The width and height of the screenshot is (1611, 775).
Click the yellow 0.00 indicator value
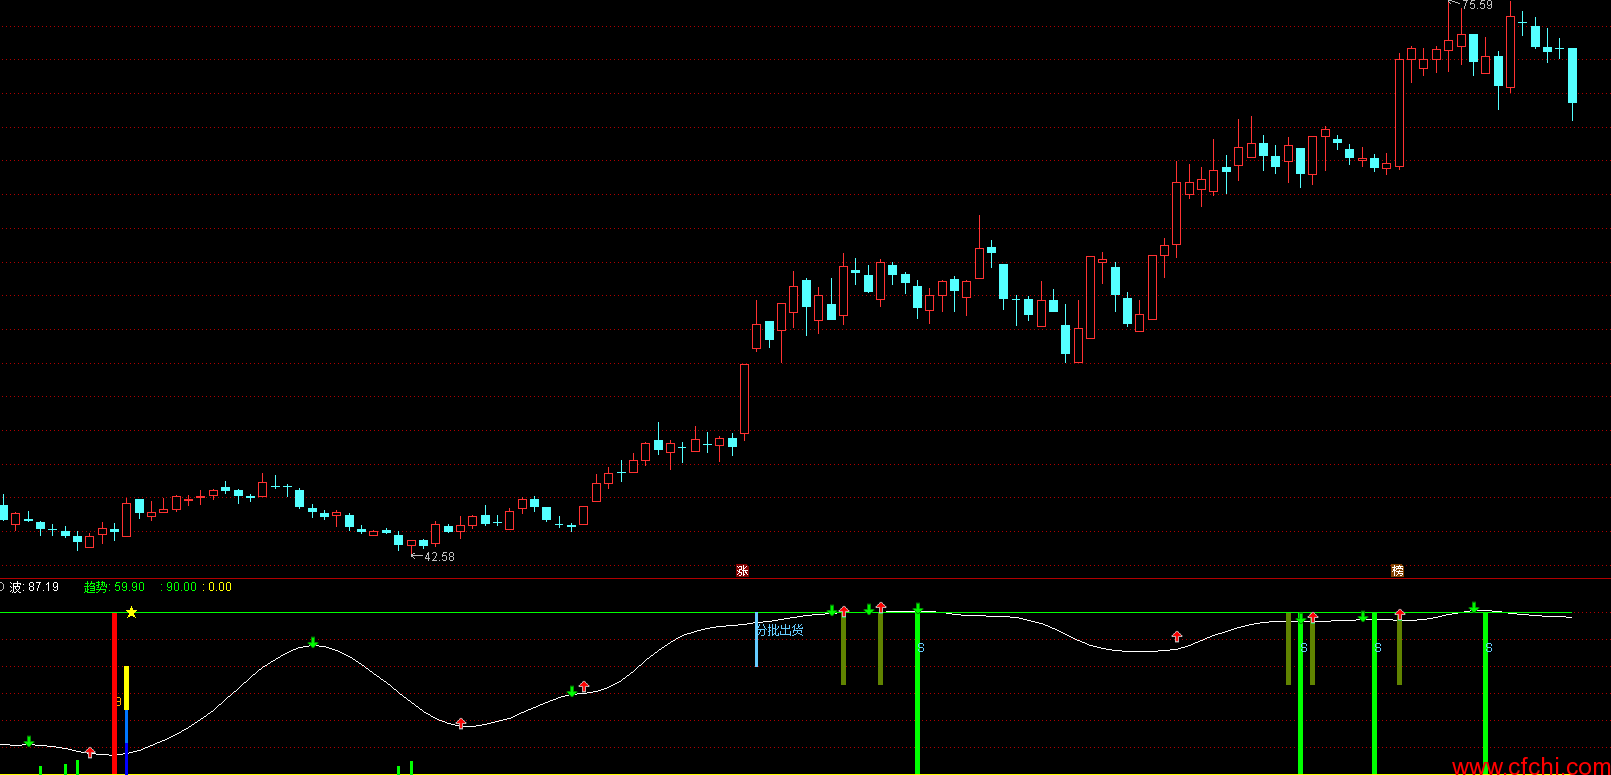coord(220,587)
